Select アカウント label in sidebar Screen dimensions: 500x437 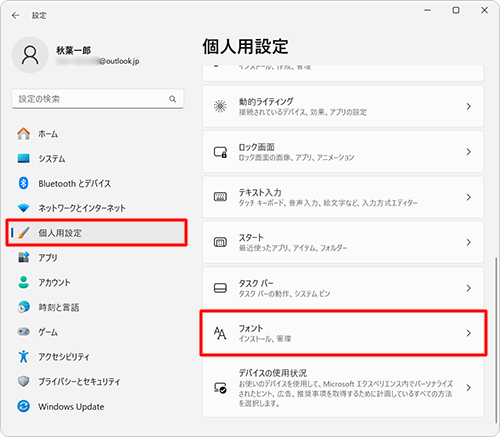coord(54,282)
